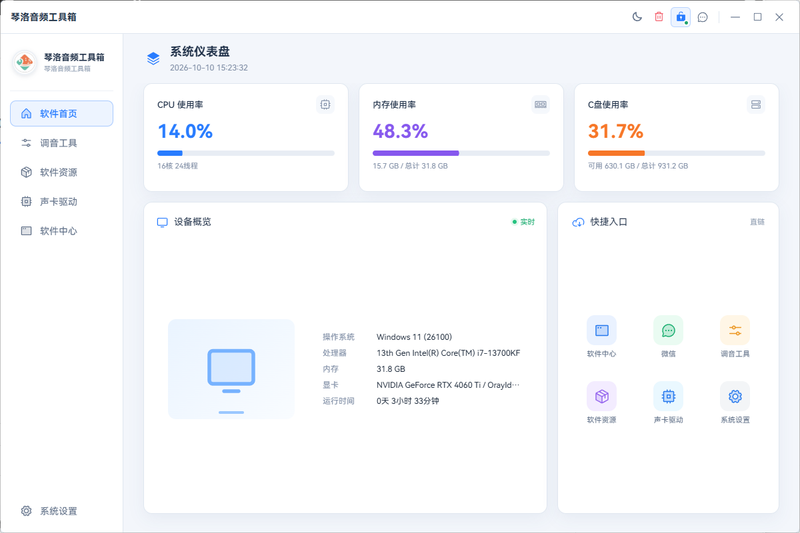Image resolution: width=800 pixels, height=533 pixels.
Task: Open the 声卡驱动 quick entry tile
Action: (668, 403)
